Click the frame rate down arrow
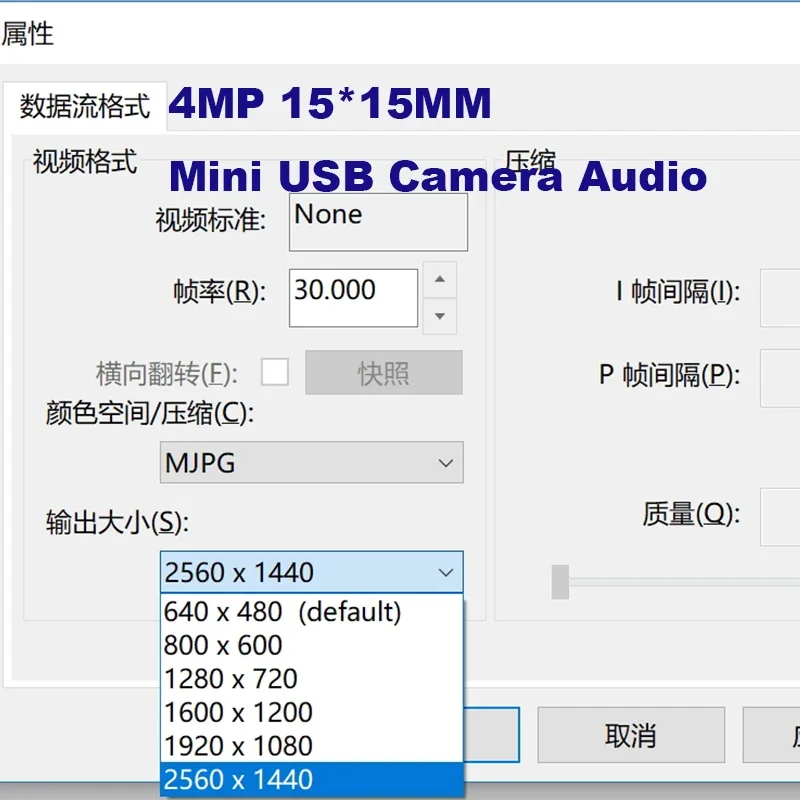The height and width of the screenshot is (800, 800). point(440,316)
